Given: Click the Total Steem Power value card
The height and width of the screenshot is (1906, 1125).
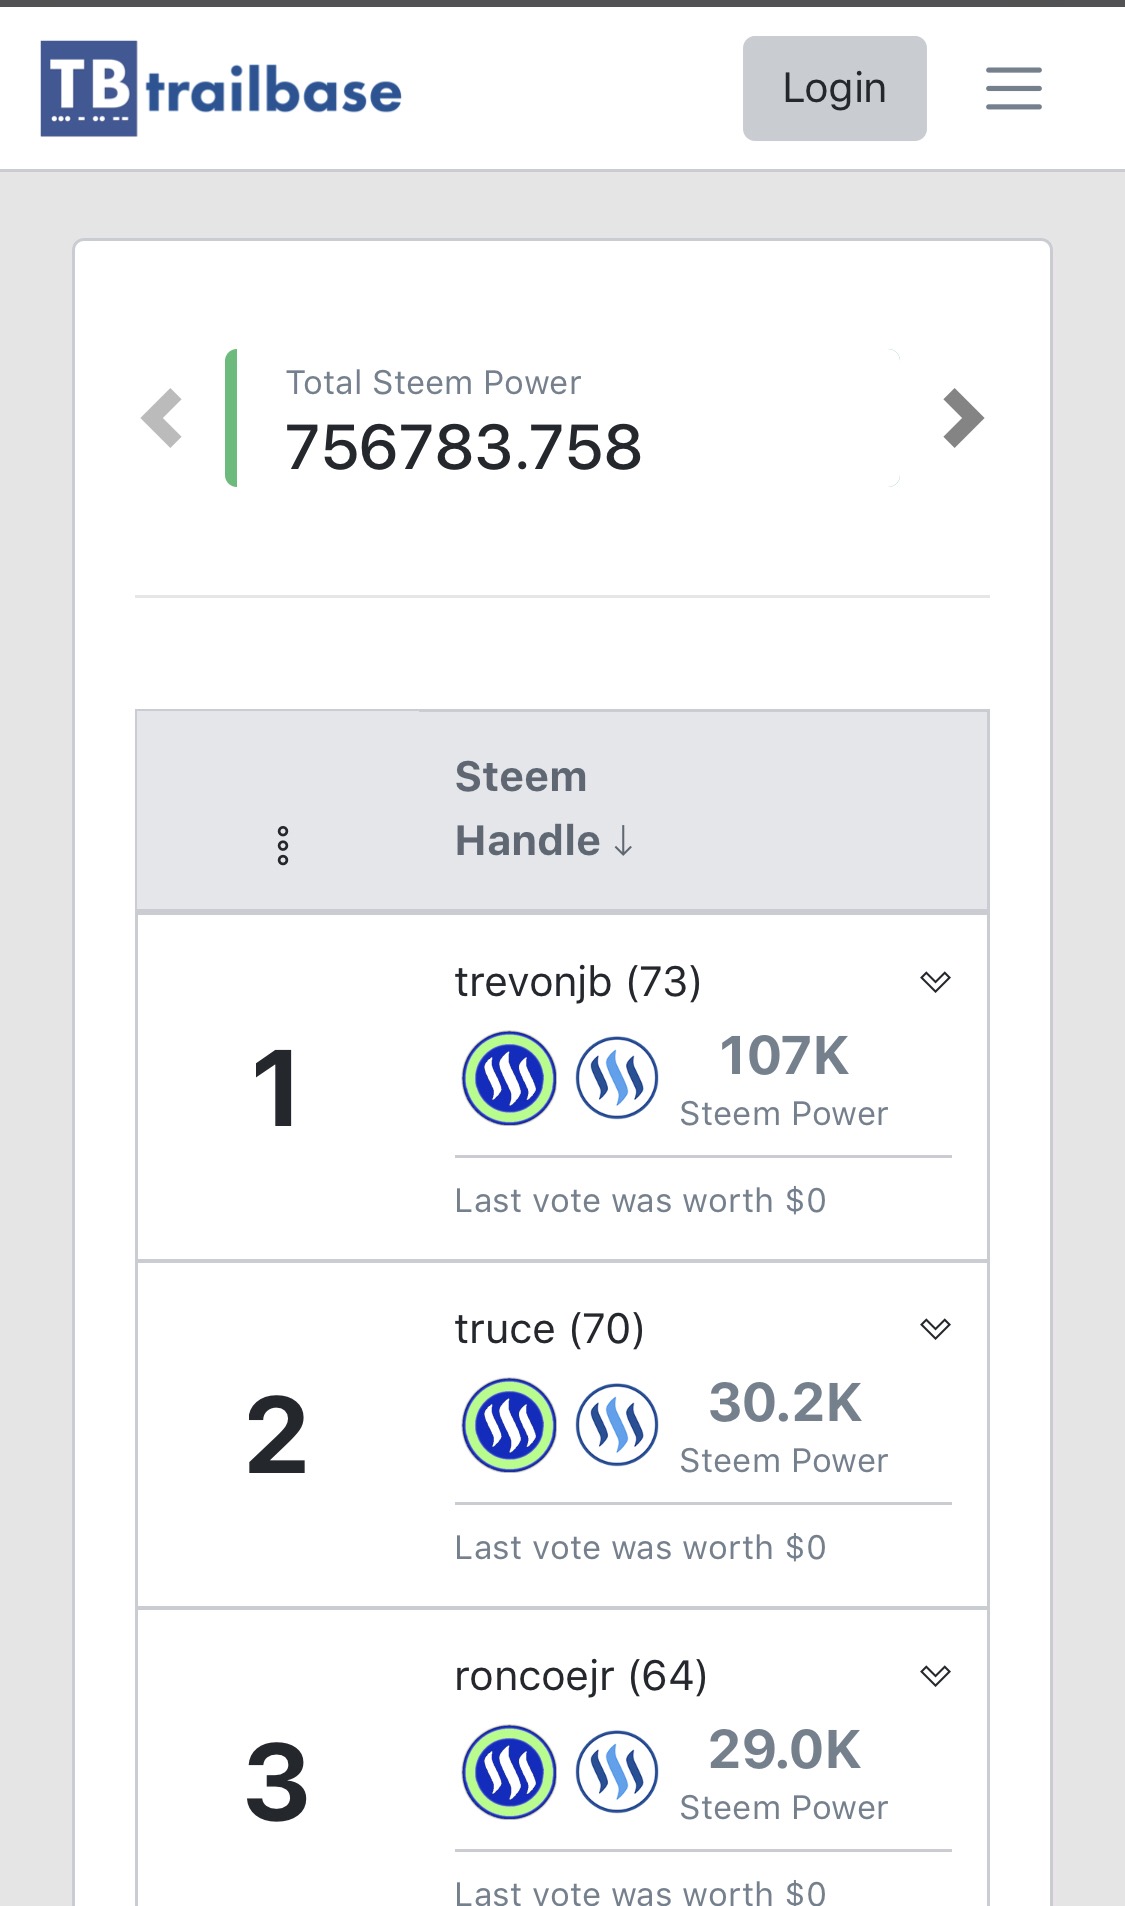Looking at the screenshot, I should 562,418.
